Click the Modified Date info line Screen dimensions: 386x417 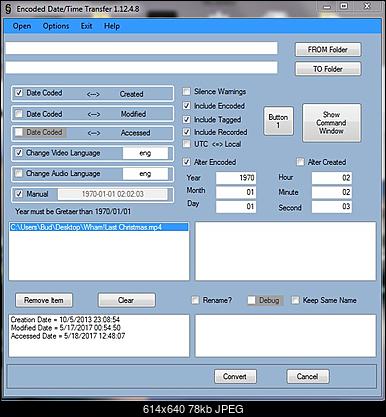66,328
